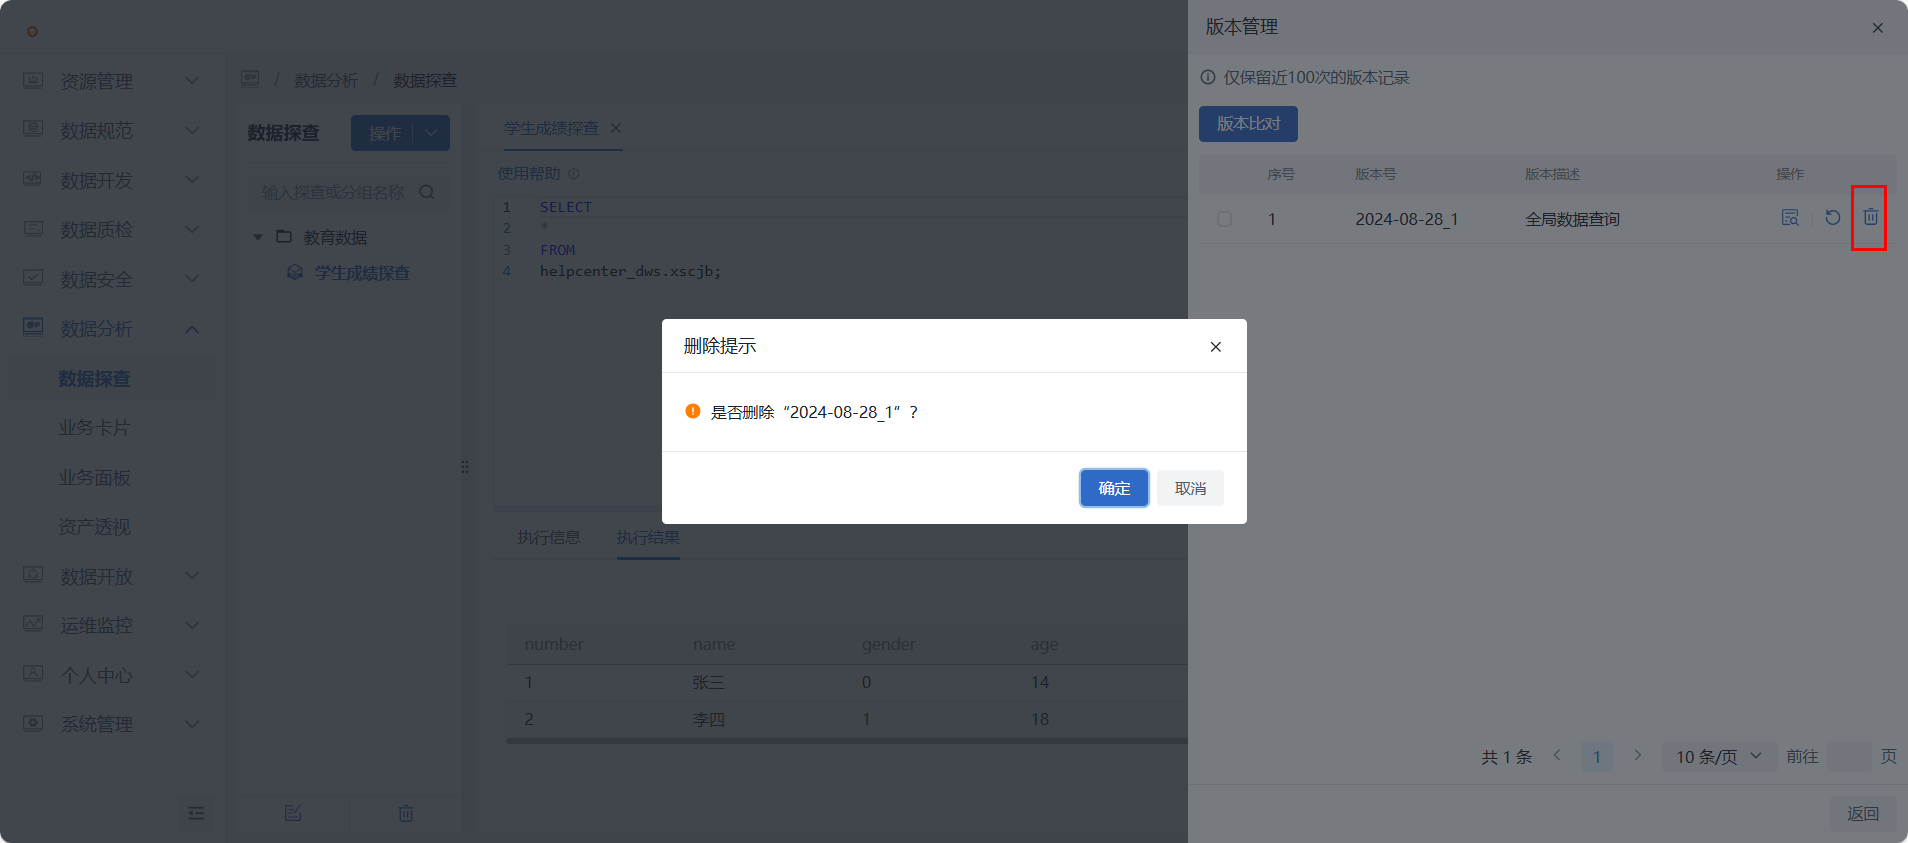Select page 1 in pagination
This screenshot has height=843, width=1908.
point(1597,757)
